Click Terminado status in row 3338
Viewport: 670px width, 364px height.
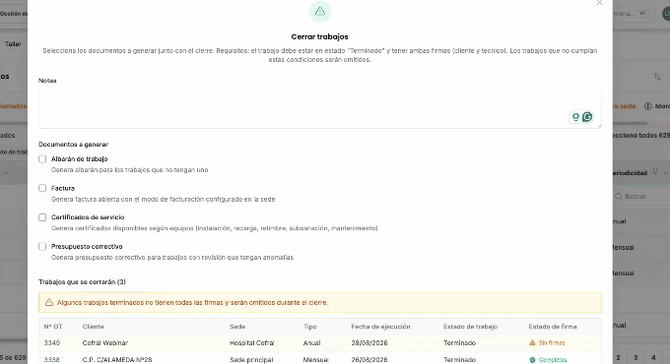tap(459, 360)
